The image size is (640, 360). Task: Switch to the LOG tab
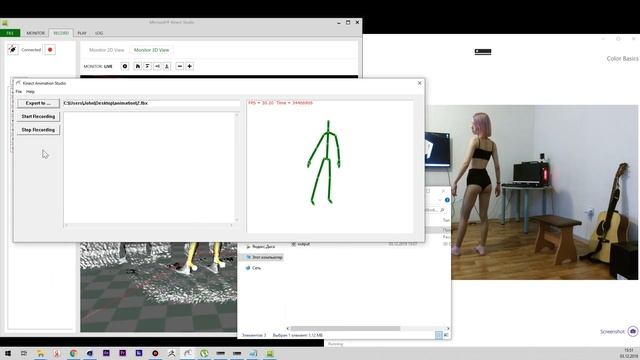coord(99,33)
